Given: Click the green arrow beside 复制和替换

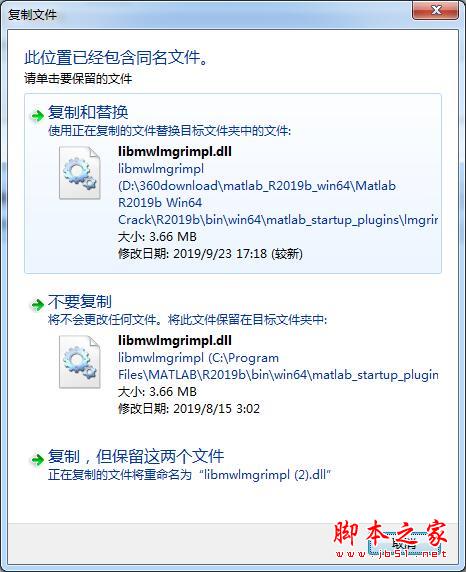Looking at the screenshot, I should click(38, 116).
